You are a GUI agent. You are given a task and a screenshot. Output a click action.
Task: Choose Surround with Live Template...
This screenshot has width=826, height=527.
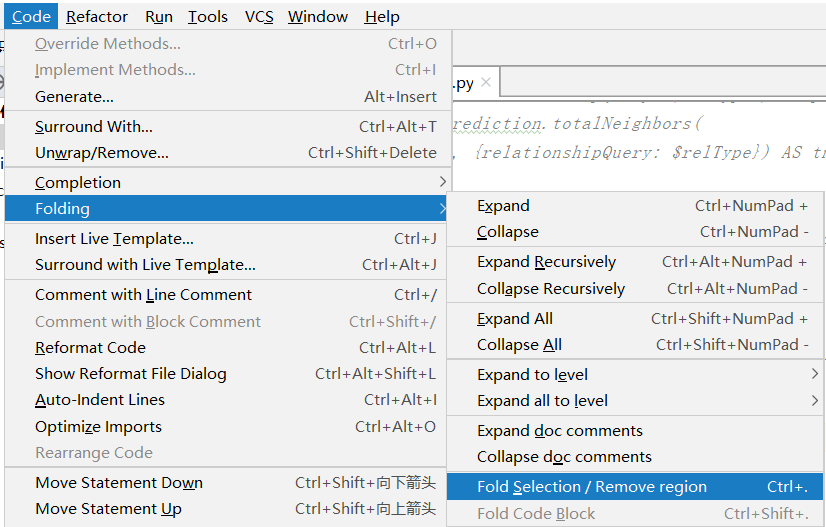pos(225,265)
